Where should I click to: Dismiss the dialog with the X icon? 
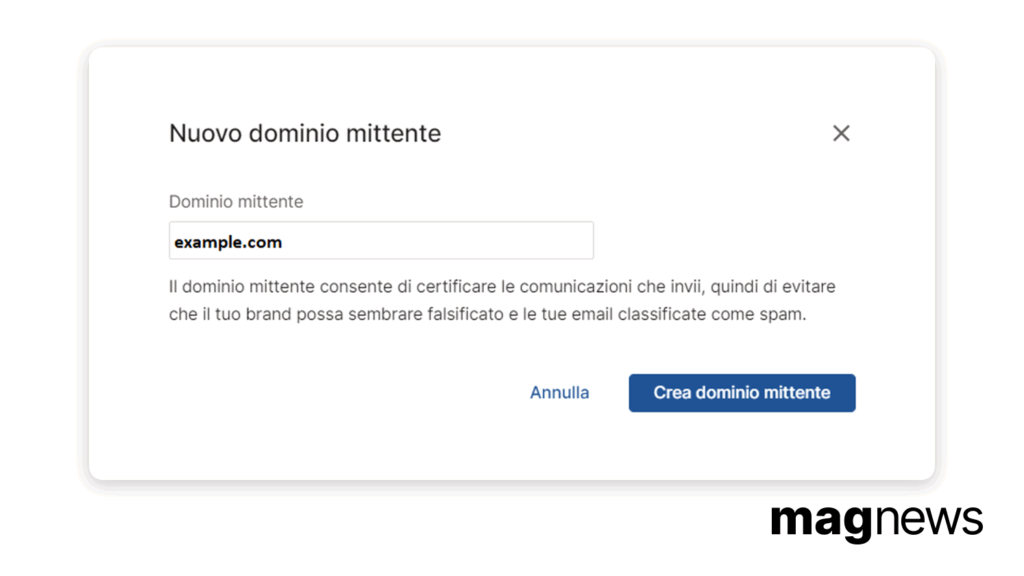coord(841,133)
